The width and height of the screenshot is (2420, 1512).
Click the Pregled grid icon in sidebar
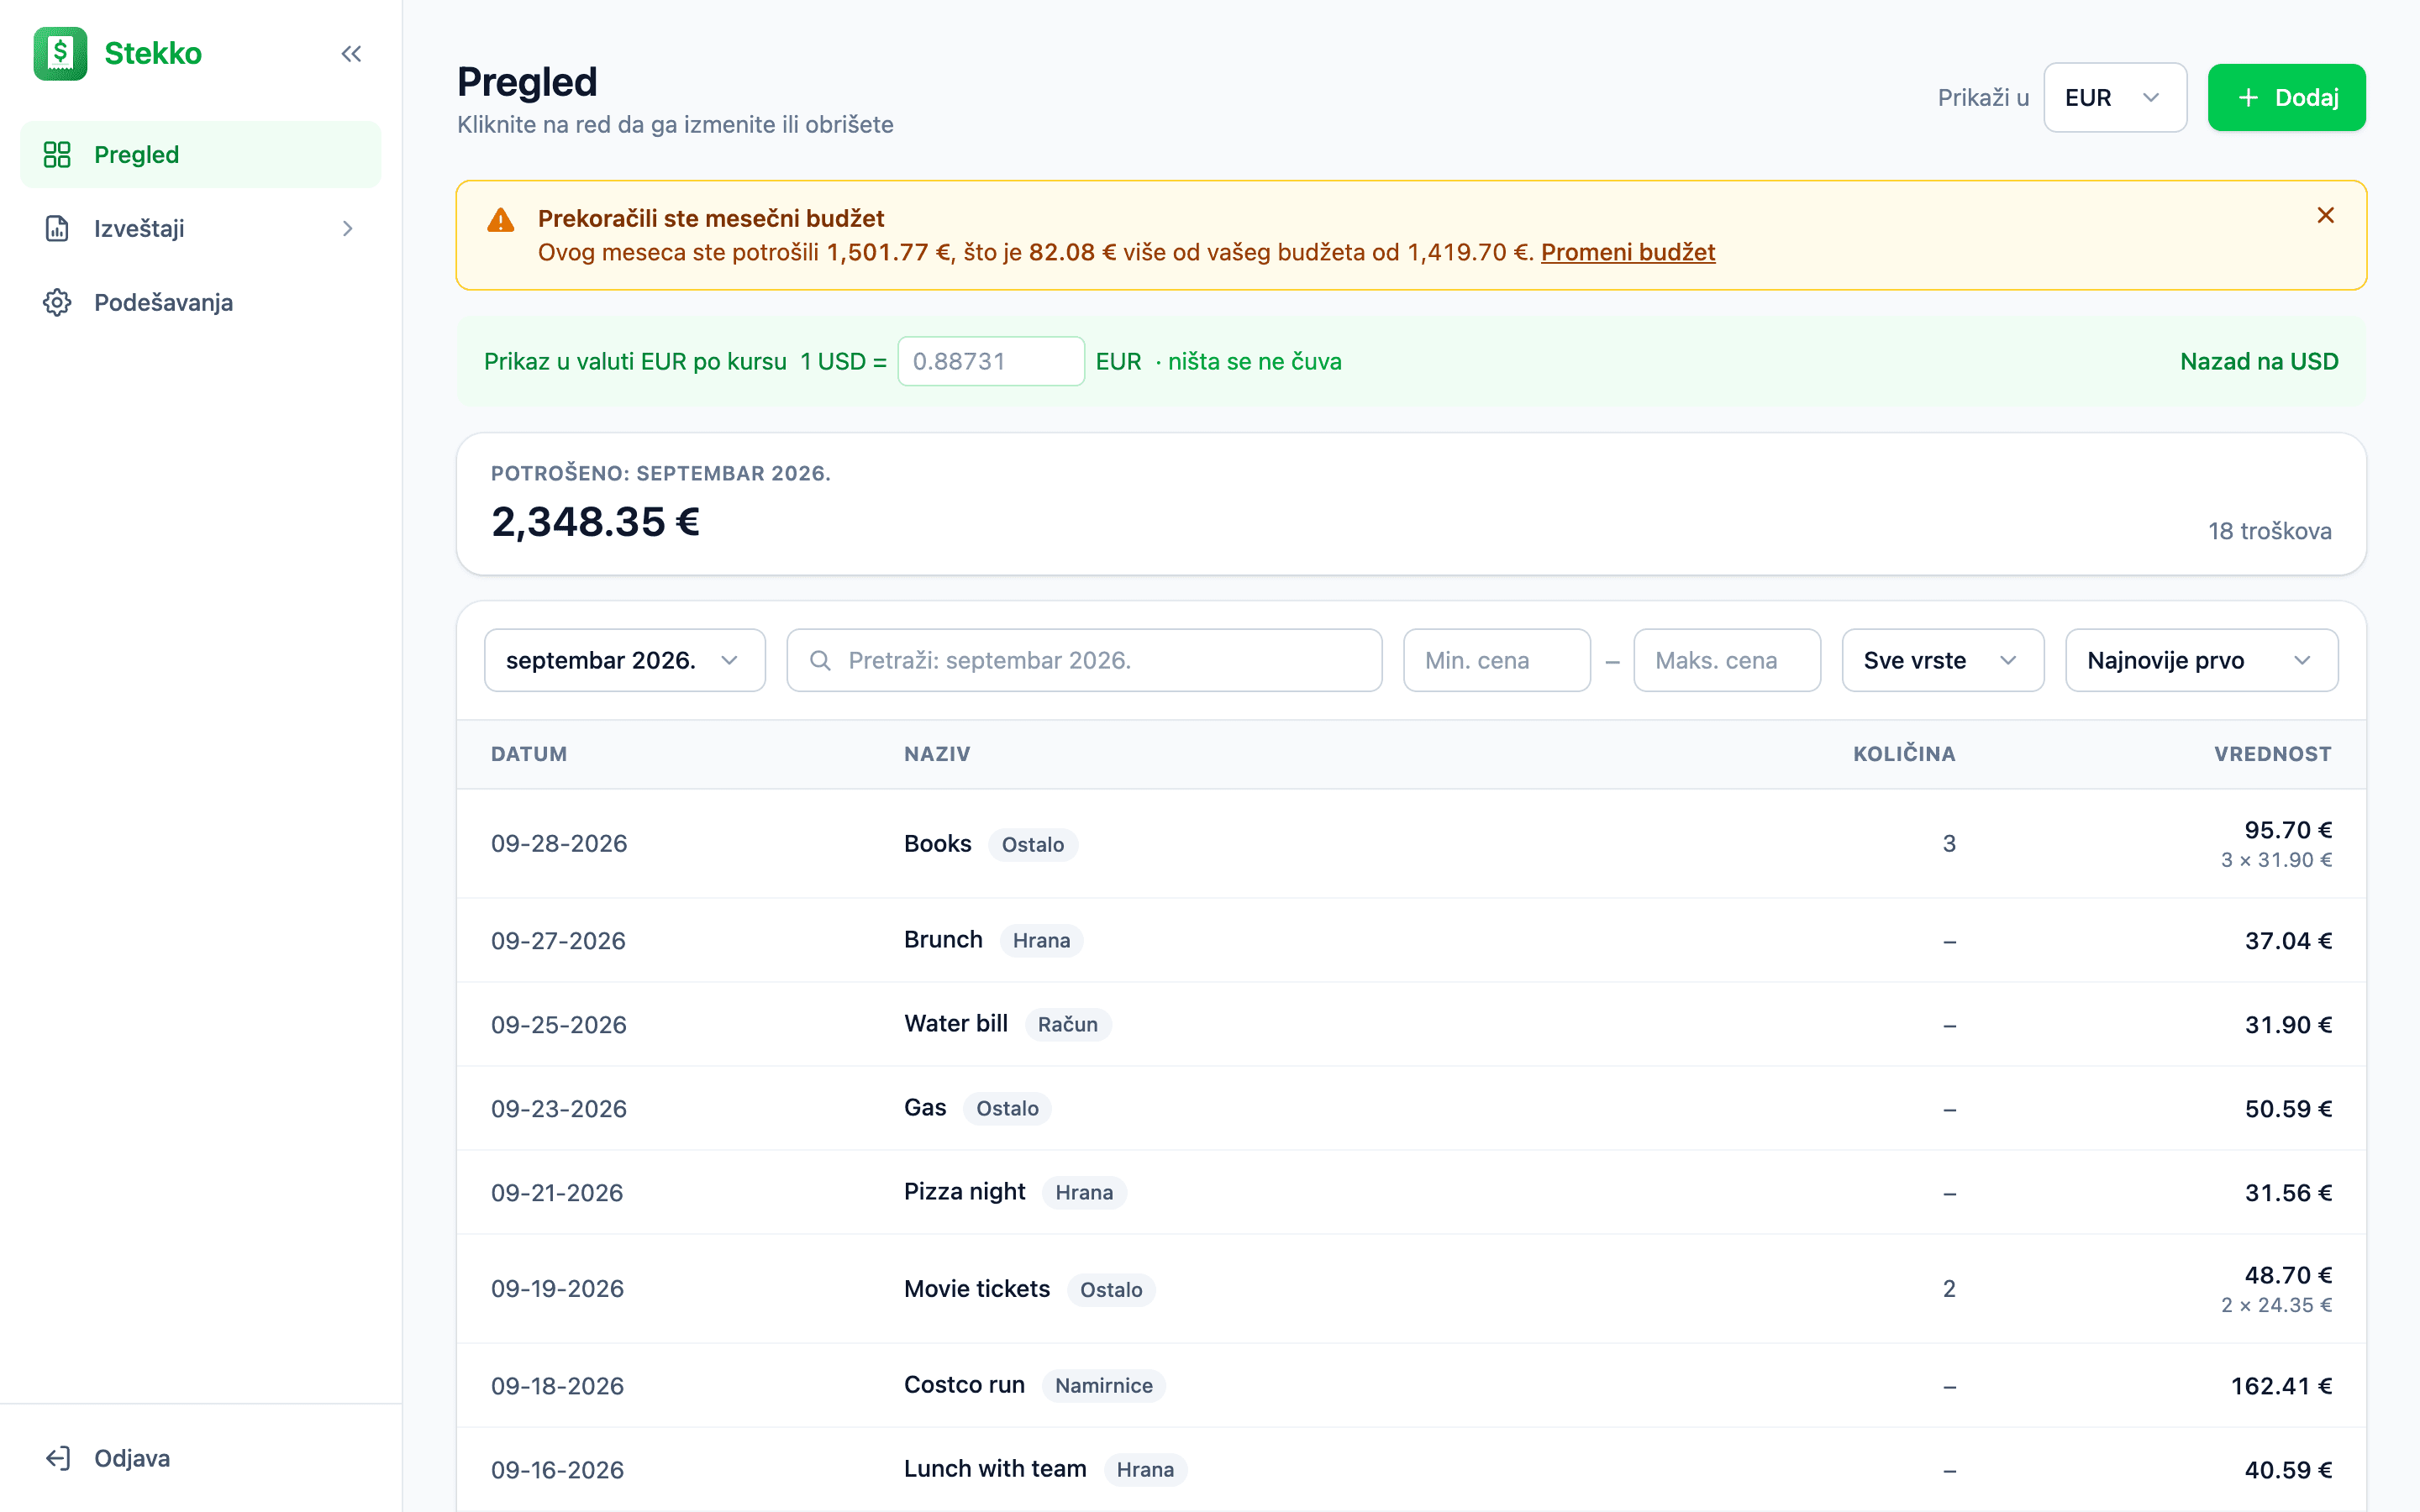tap(57, 155)
